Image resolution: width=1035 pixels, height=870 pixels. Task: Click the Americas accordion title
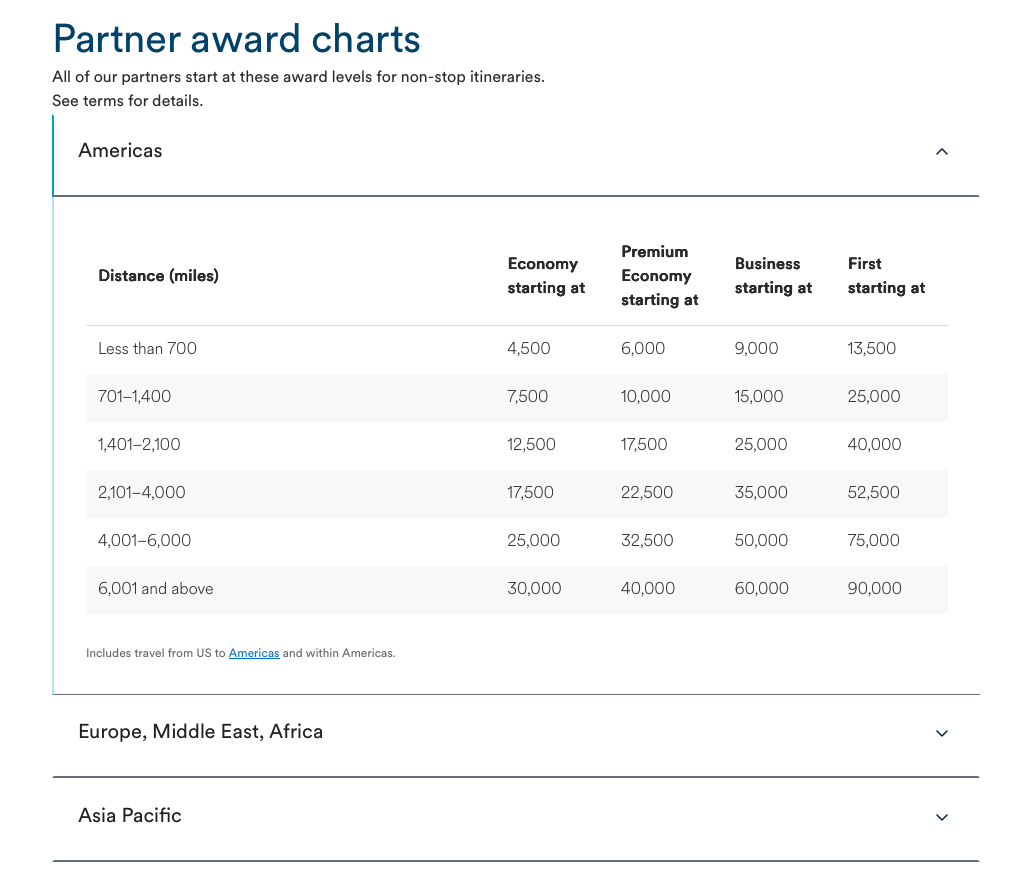coord(120,151)
